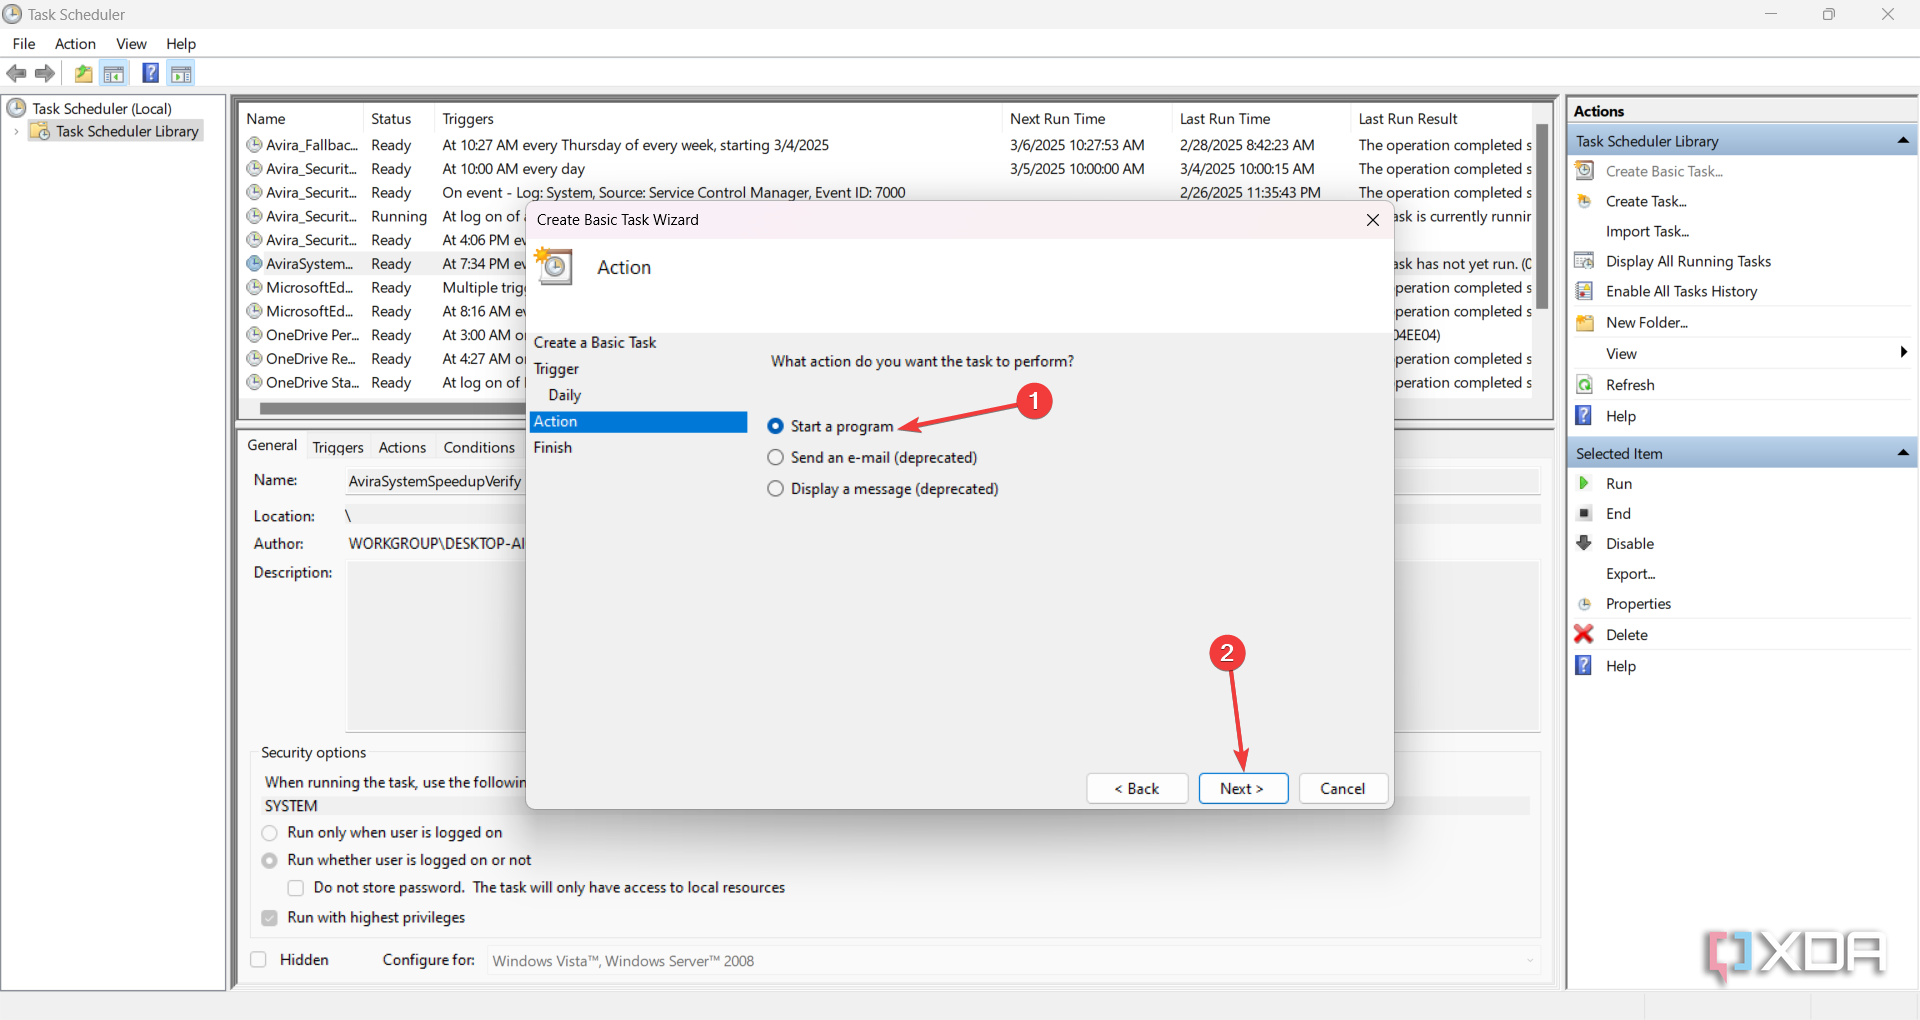This screenshot has height=1020, width=1920.
Task: Click the Help icon under Task Scheduler Library
Action: (1584, 416)
